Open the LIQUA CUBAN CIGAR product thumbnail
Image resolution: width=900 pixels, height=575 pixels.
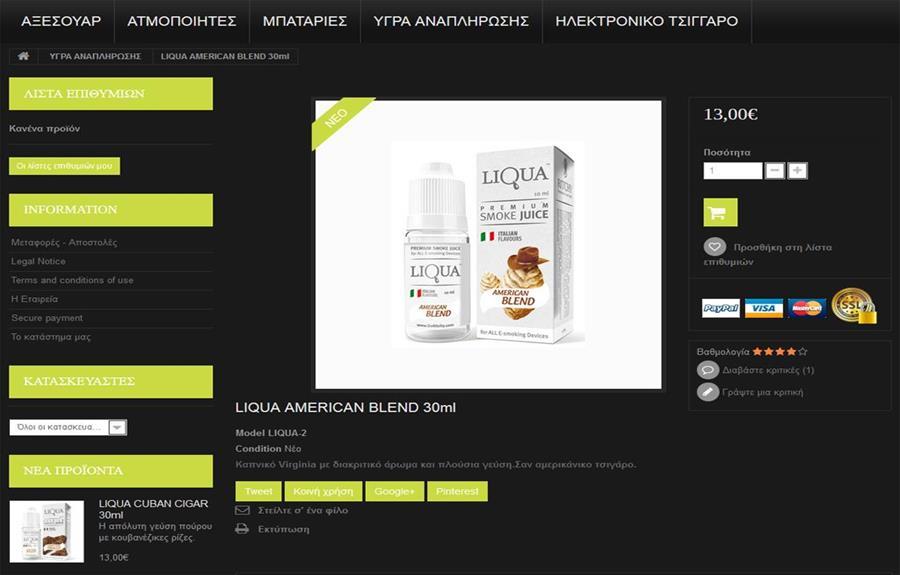coord(46,531)
